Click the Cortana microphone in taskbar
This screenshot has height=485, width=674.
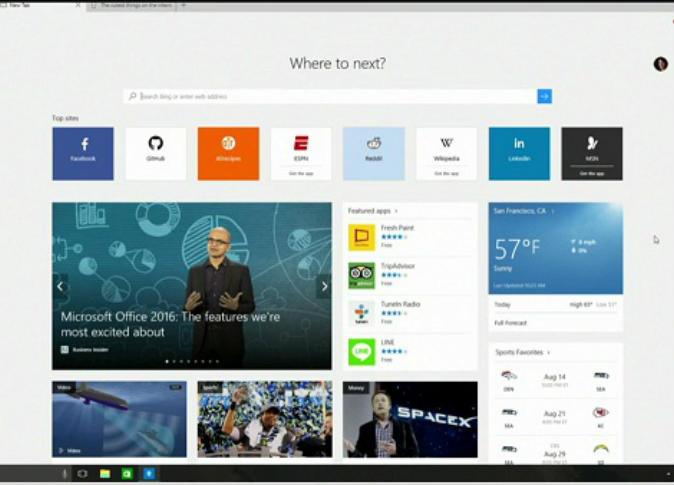coord(65,473)
